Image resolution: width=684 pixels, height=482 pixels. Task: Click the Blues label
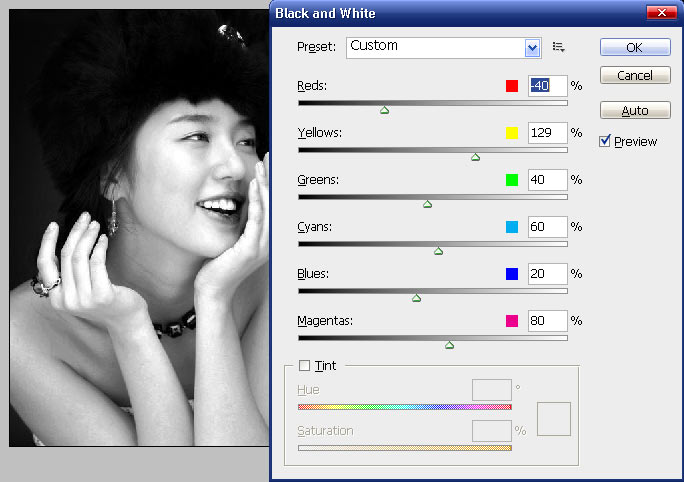click(x=313, y=274)
